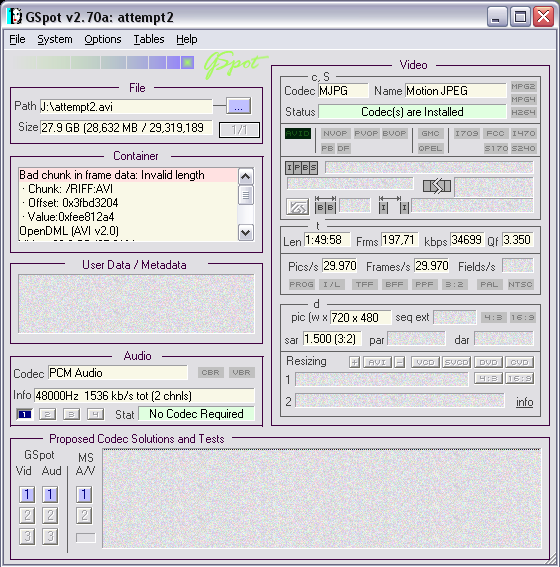Click the GMC indicator
560x567 pixels.
pyautogui.click(x=430, y=133)
